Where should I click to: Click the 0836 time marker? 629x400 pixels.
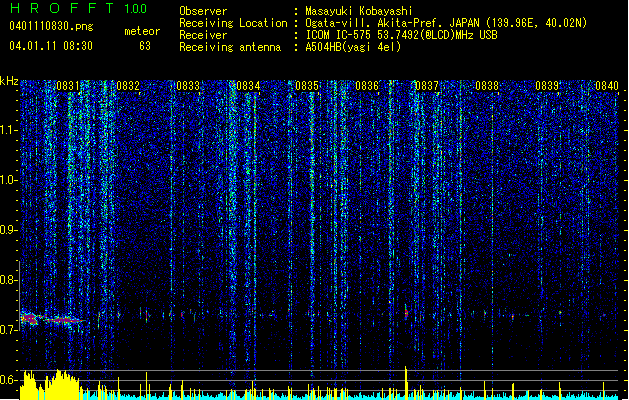[367, 86]
